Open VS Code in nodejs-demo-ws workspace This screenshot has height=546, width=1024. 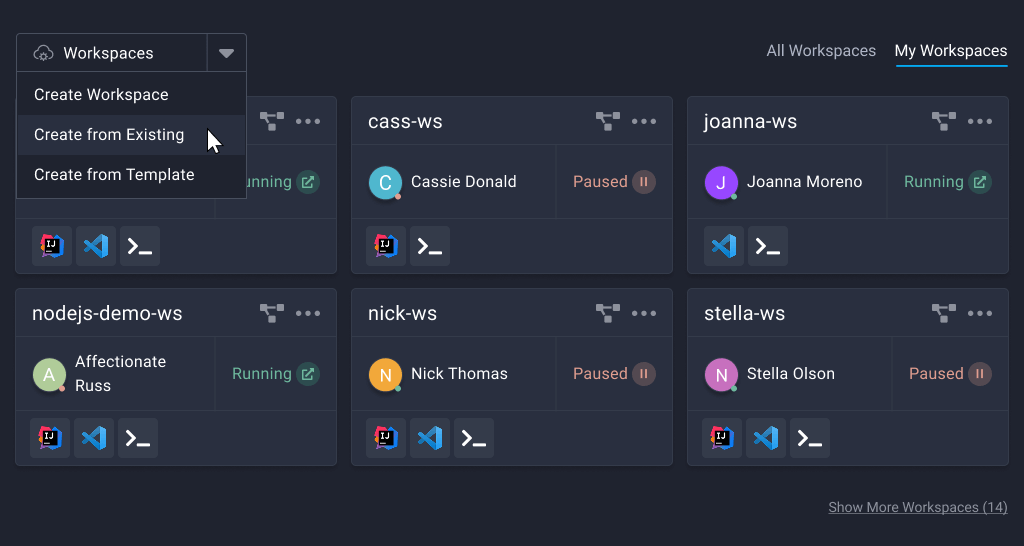pyautogui.click(x=94, y=438)
